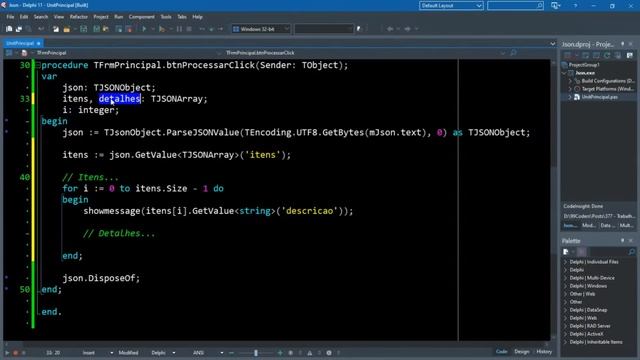
Task: Open the empty combo box next to platform selector
Action: coord(324,29)
